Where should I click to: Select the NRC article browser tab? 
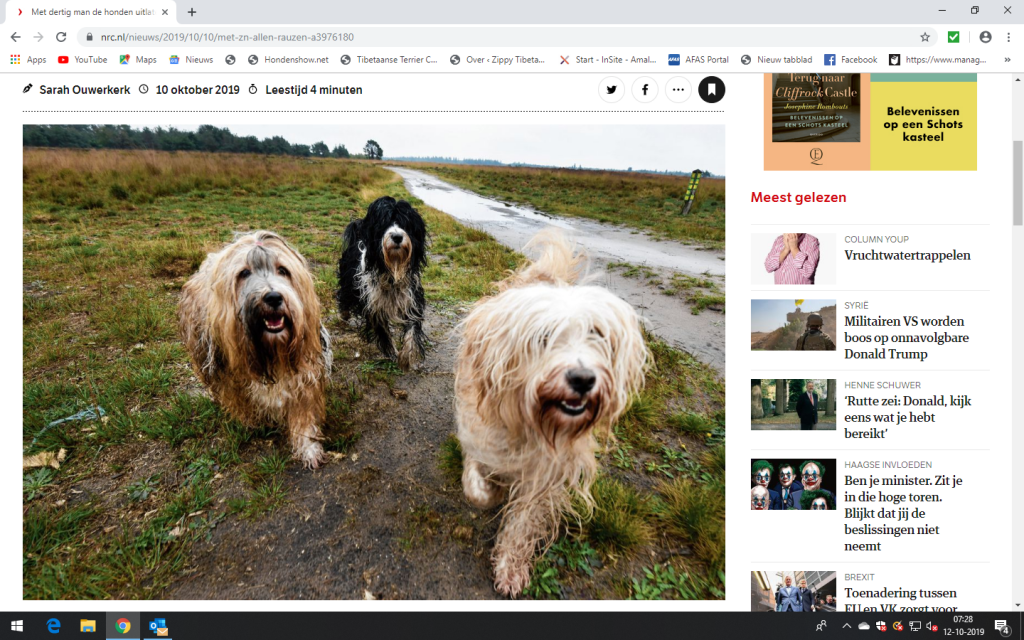pos(85,12)
